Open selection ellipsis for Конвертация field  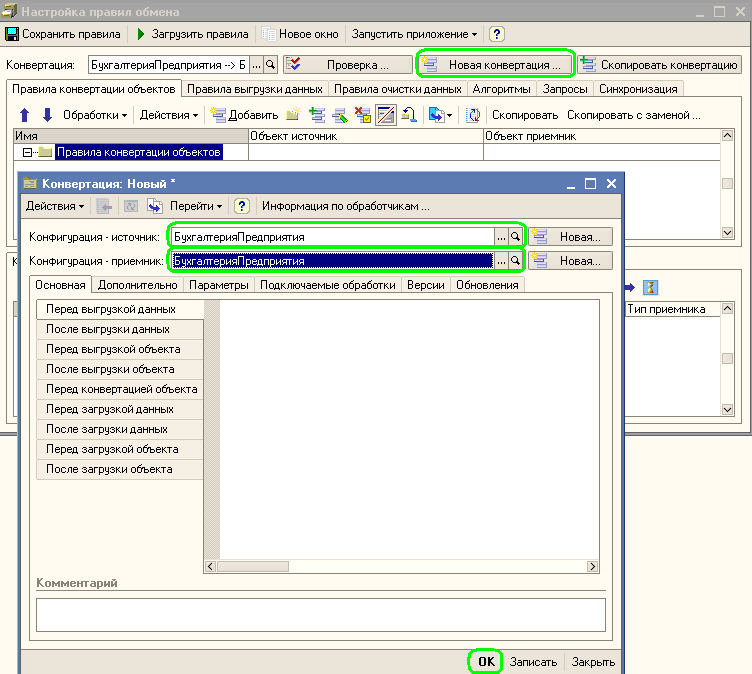(x=257, y=65)
